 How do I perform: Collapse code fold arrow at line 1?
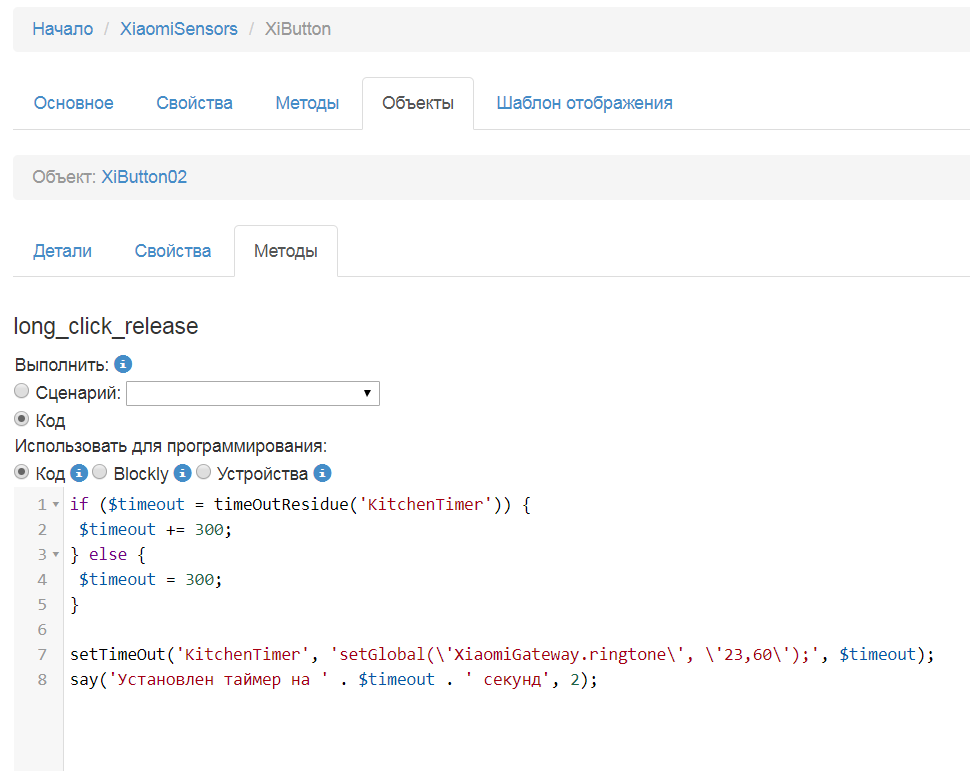tap(55, 505)
